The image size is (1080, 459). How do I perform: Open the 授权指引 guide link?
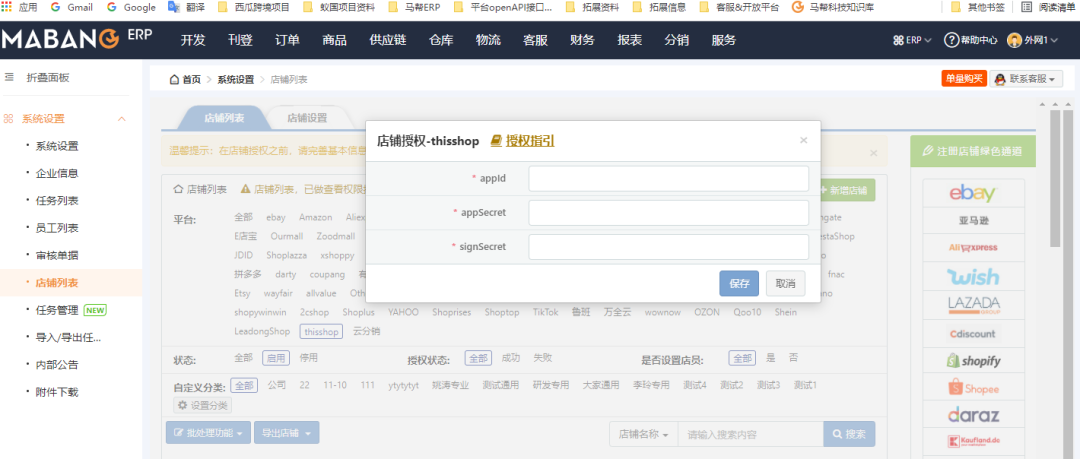pyautogui.click(x=522, y=141)
